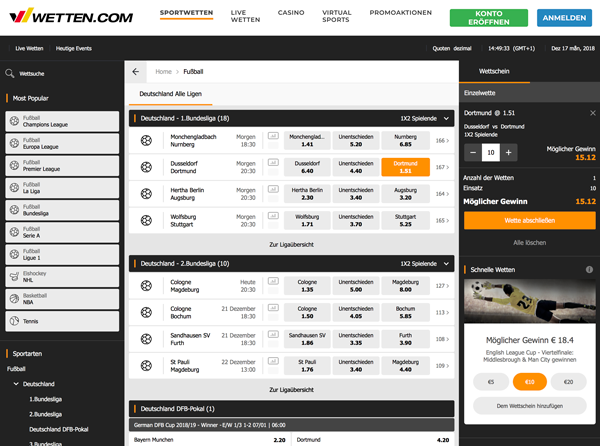Viewport: 600px width, 446px height.
Task: Change Quoten dezimal odds format
Action: [452, 49]
